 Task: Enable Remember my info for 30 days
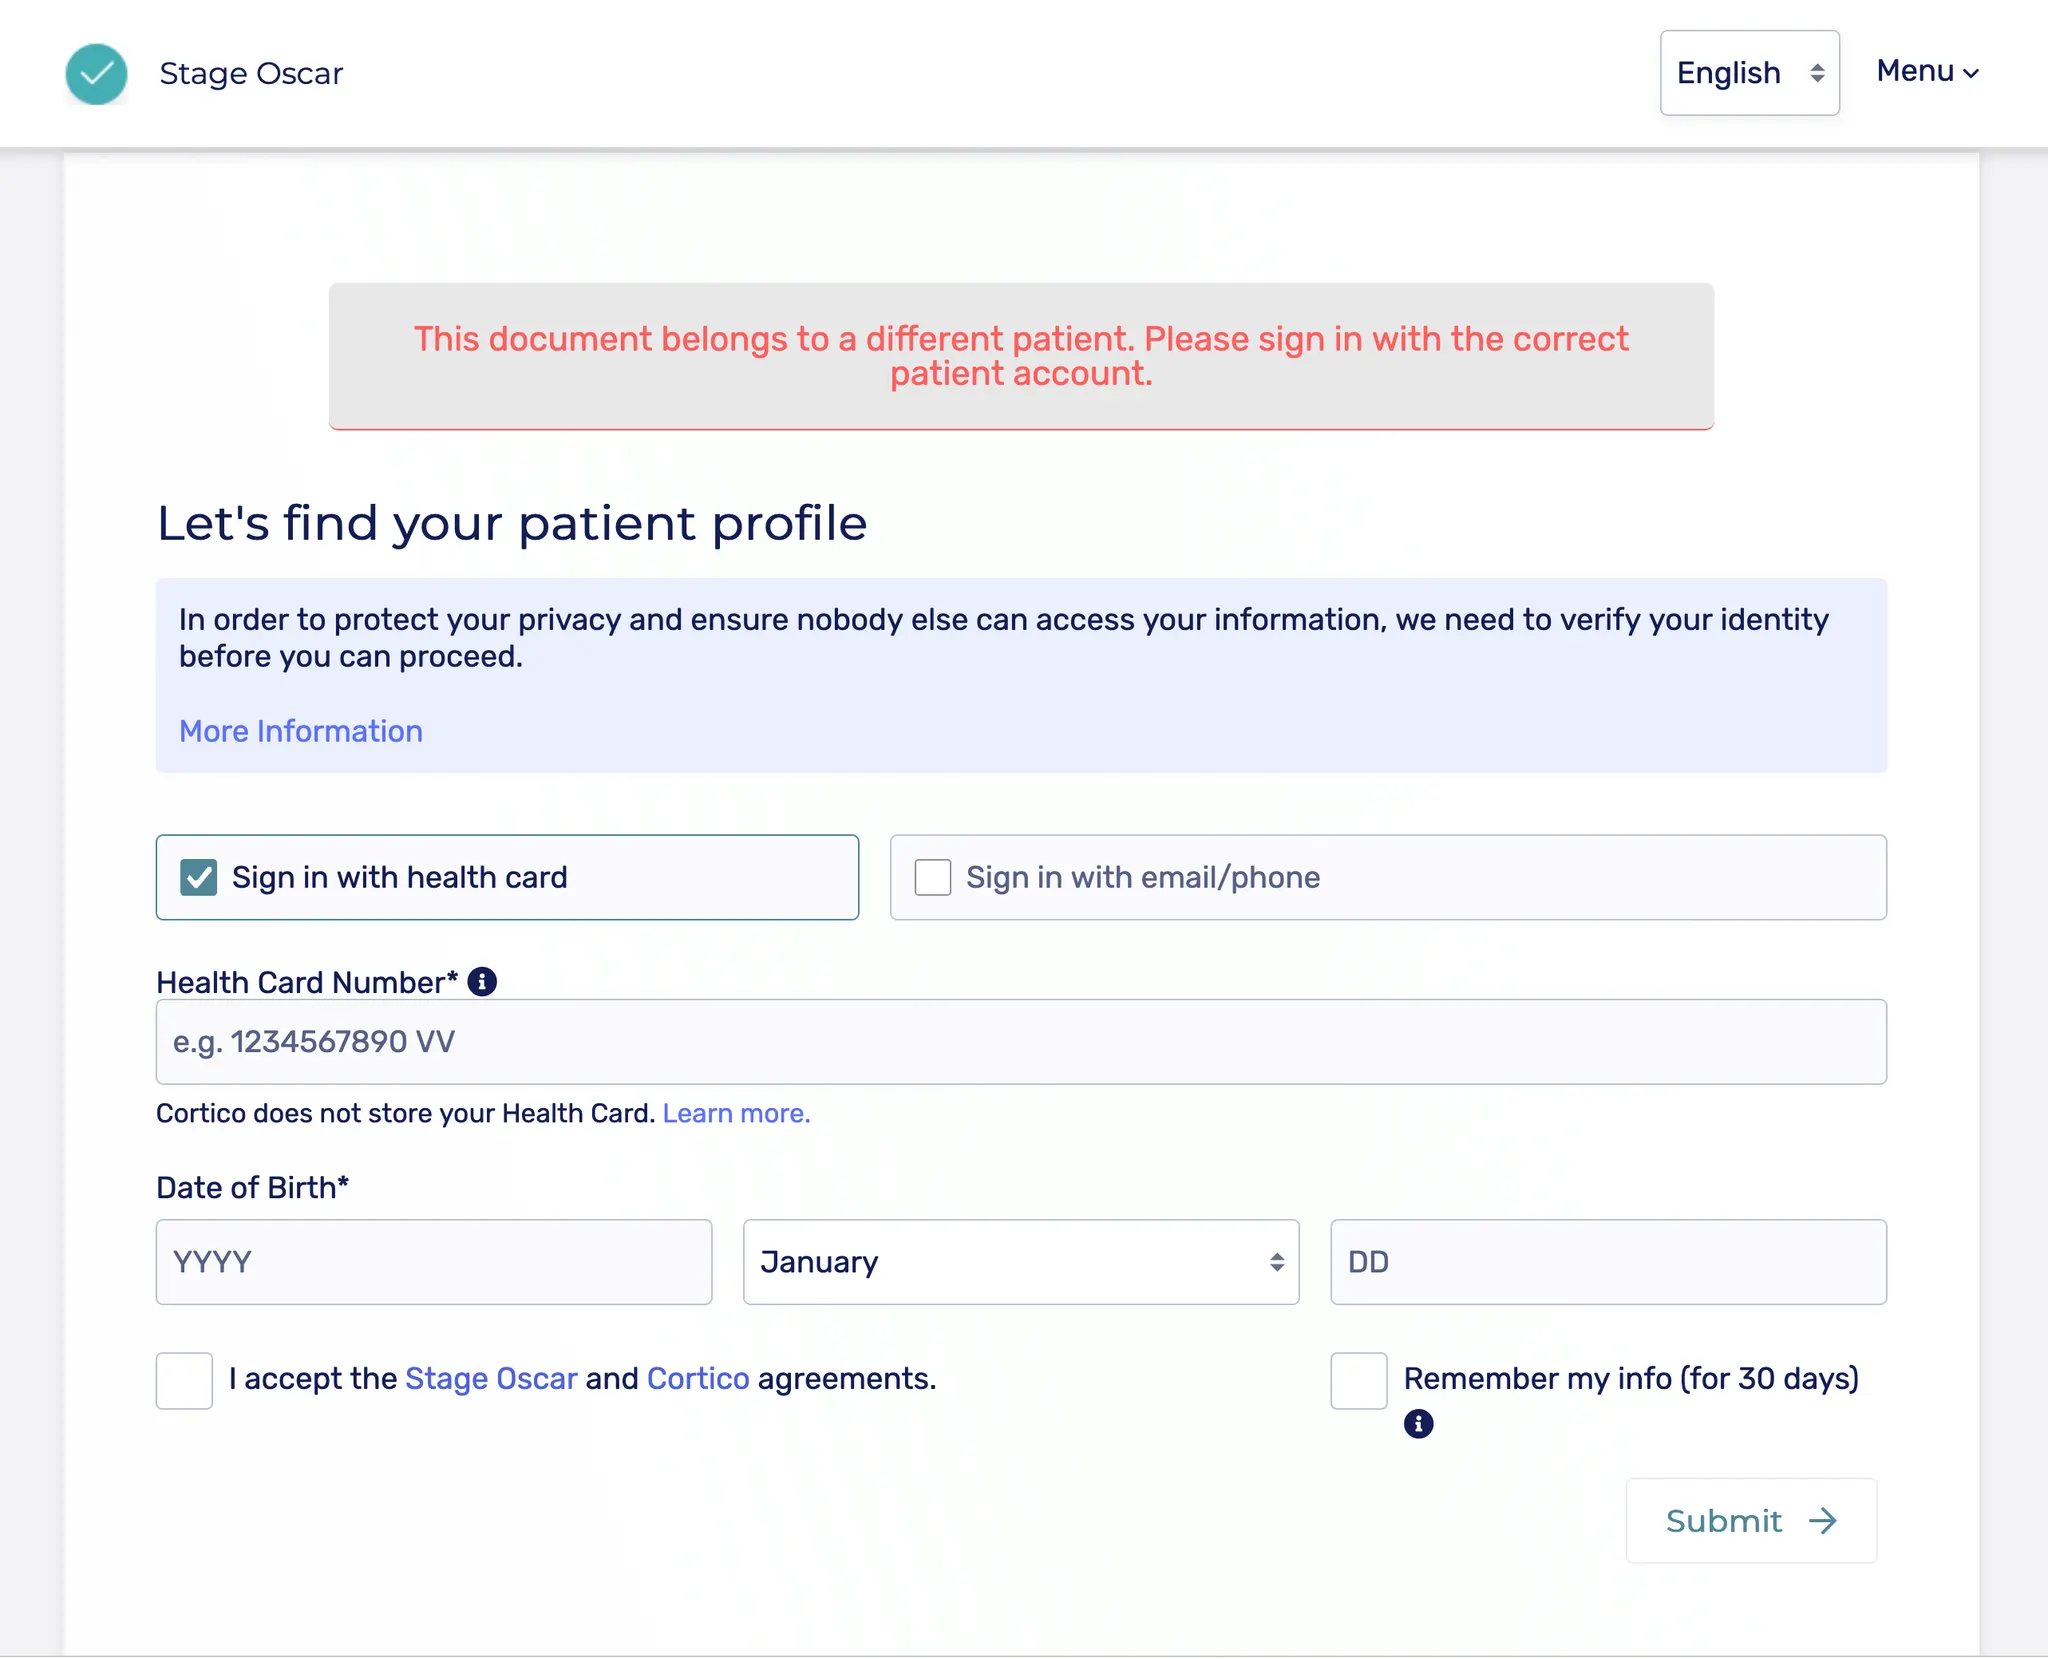1358,1381
